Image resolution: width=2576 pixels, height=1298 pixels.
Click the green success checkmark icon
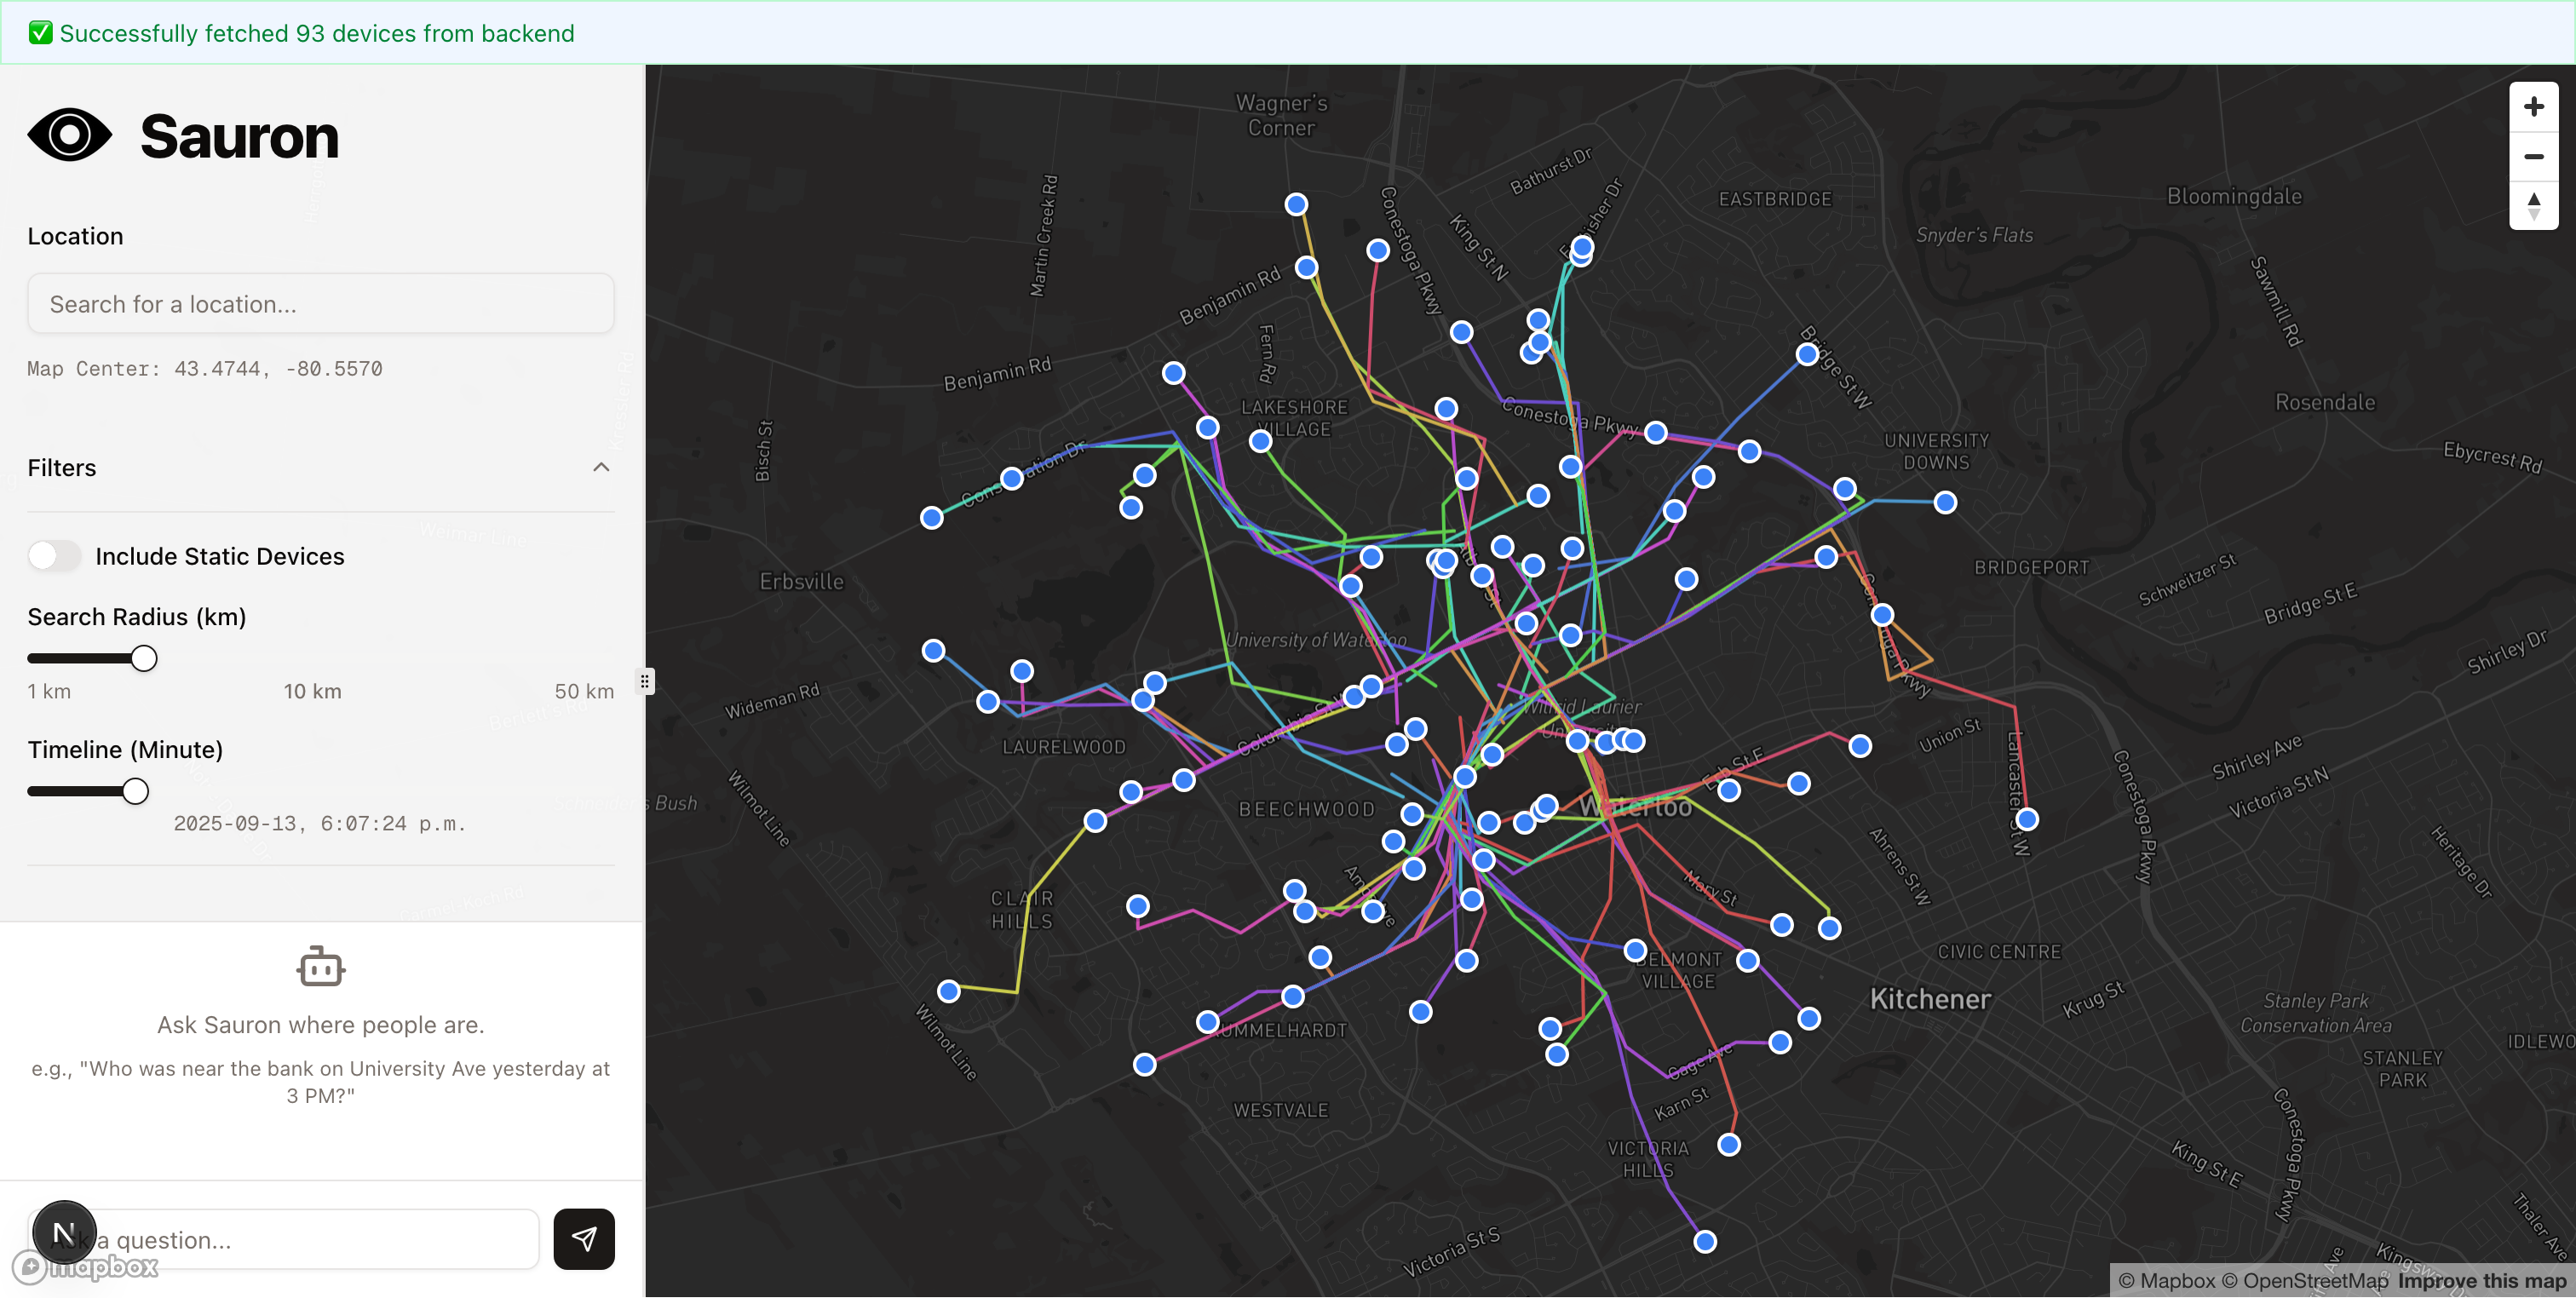(40, 33)
